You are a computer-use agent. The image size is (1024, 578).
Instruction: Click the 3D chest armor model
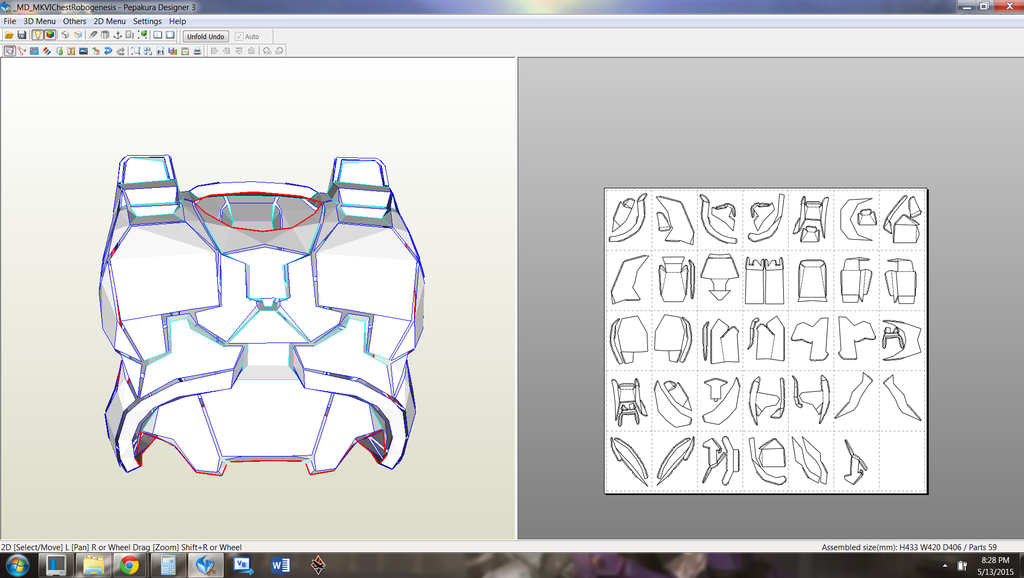point(261,313)
